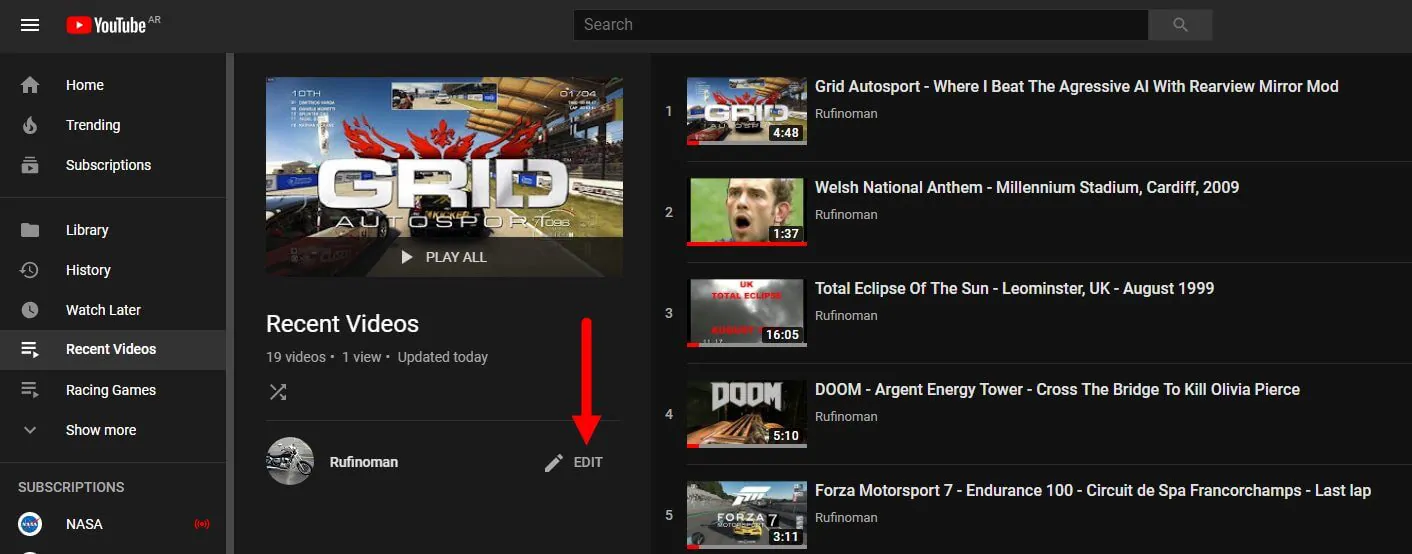This screenshot has height=554, width=1412.
Task: Open DOOM Argent Energy Tower title
Action: (x=1057, y=390)
